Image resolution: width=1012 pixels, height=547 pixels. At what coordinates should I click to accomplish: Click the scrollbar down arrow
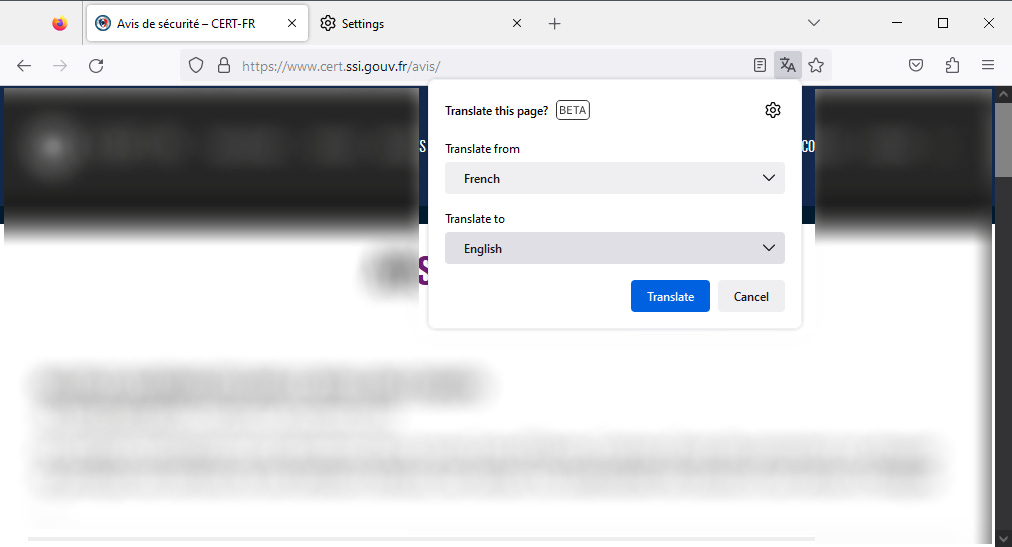pos(1003,539)
